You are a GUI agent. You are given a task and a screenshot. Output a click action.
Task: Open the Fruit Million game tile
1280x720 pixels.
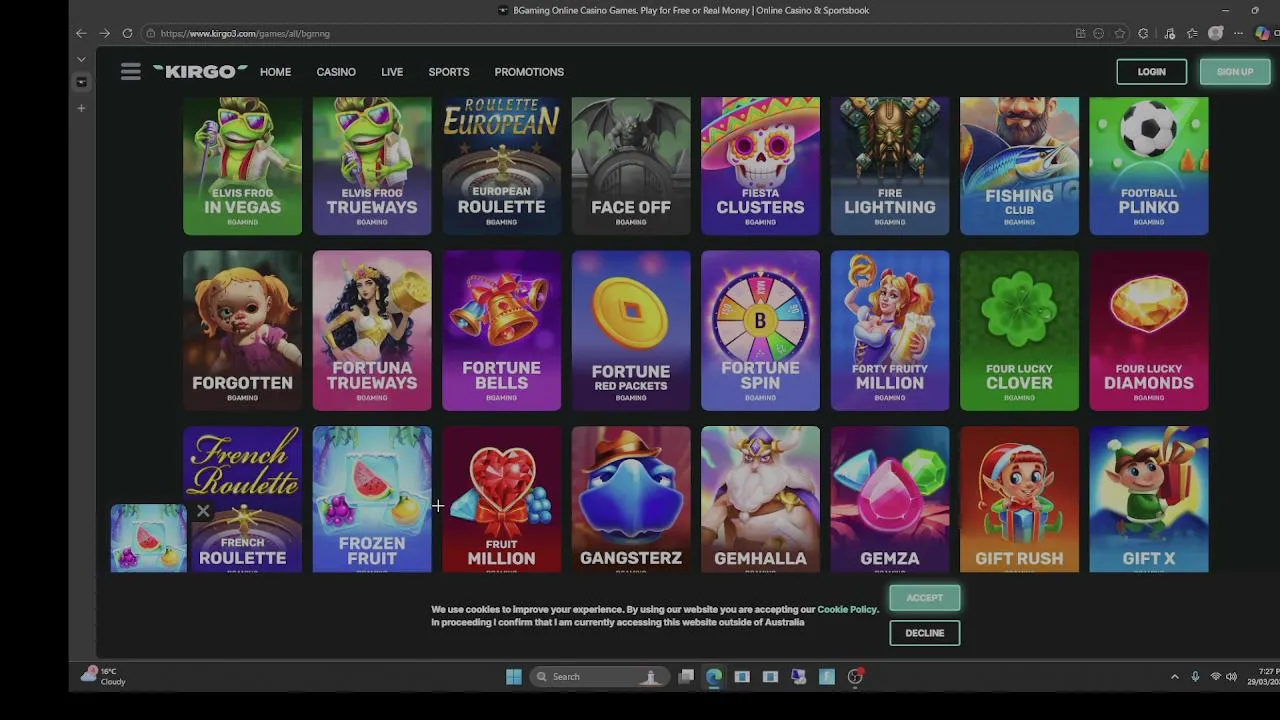[x=501, y=500]
